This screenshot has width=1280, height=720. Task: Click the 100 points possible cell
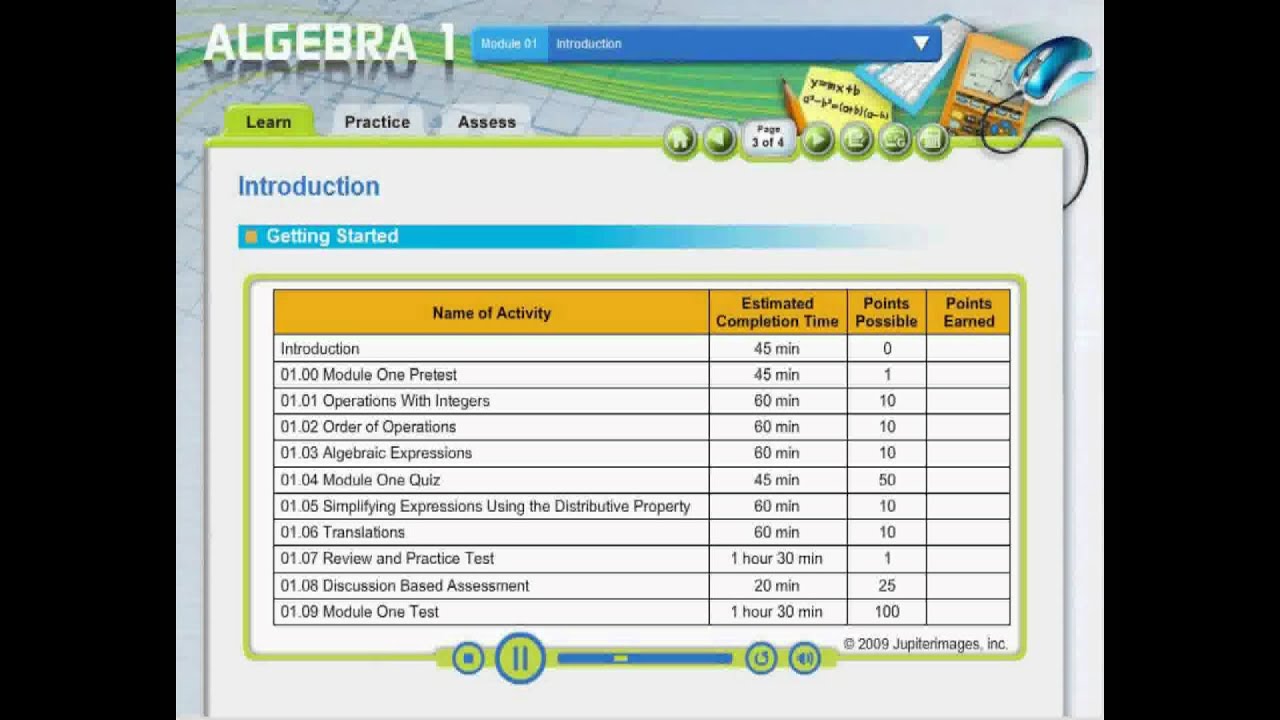point(886,611)
